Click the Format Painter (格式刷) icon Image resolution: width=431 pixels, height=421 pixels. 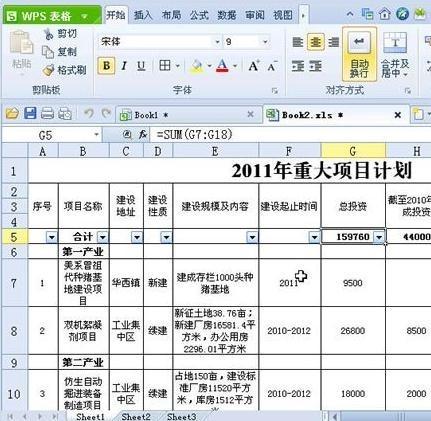[x=49, y=70]
